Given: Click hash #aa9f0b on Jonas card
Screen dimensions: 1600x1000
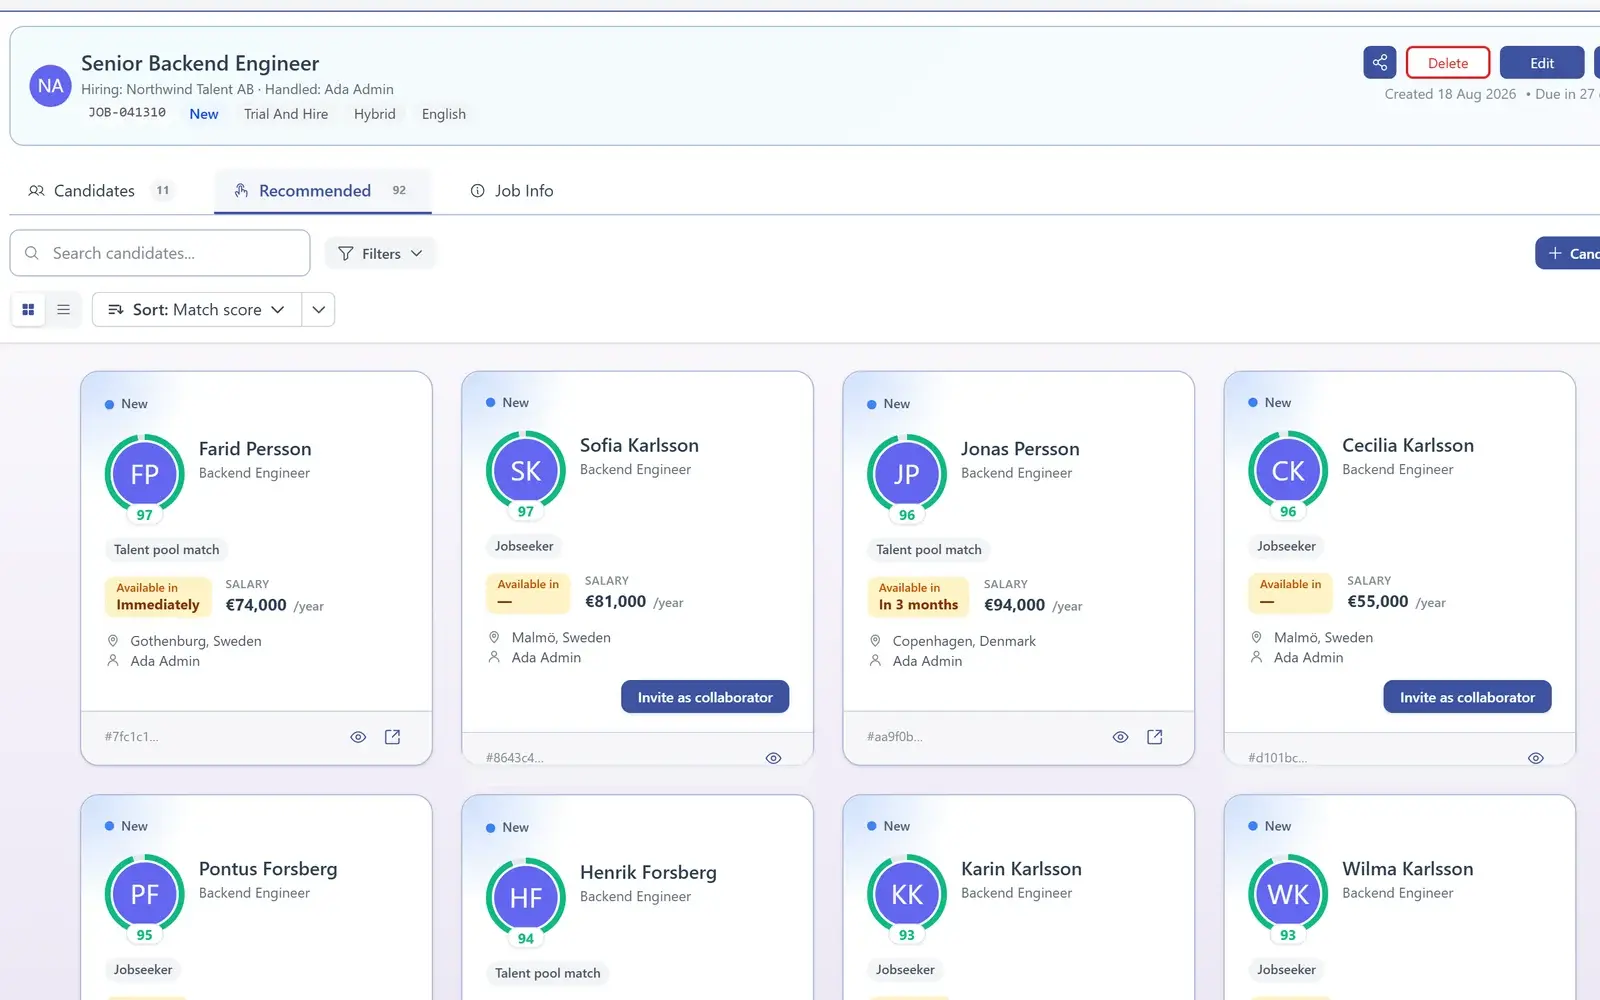Looking at the screenshot, I should pos(895,737).
